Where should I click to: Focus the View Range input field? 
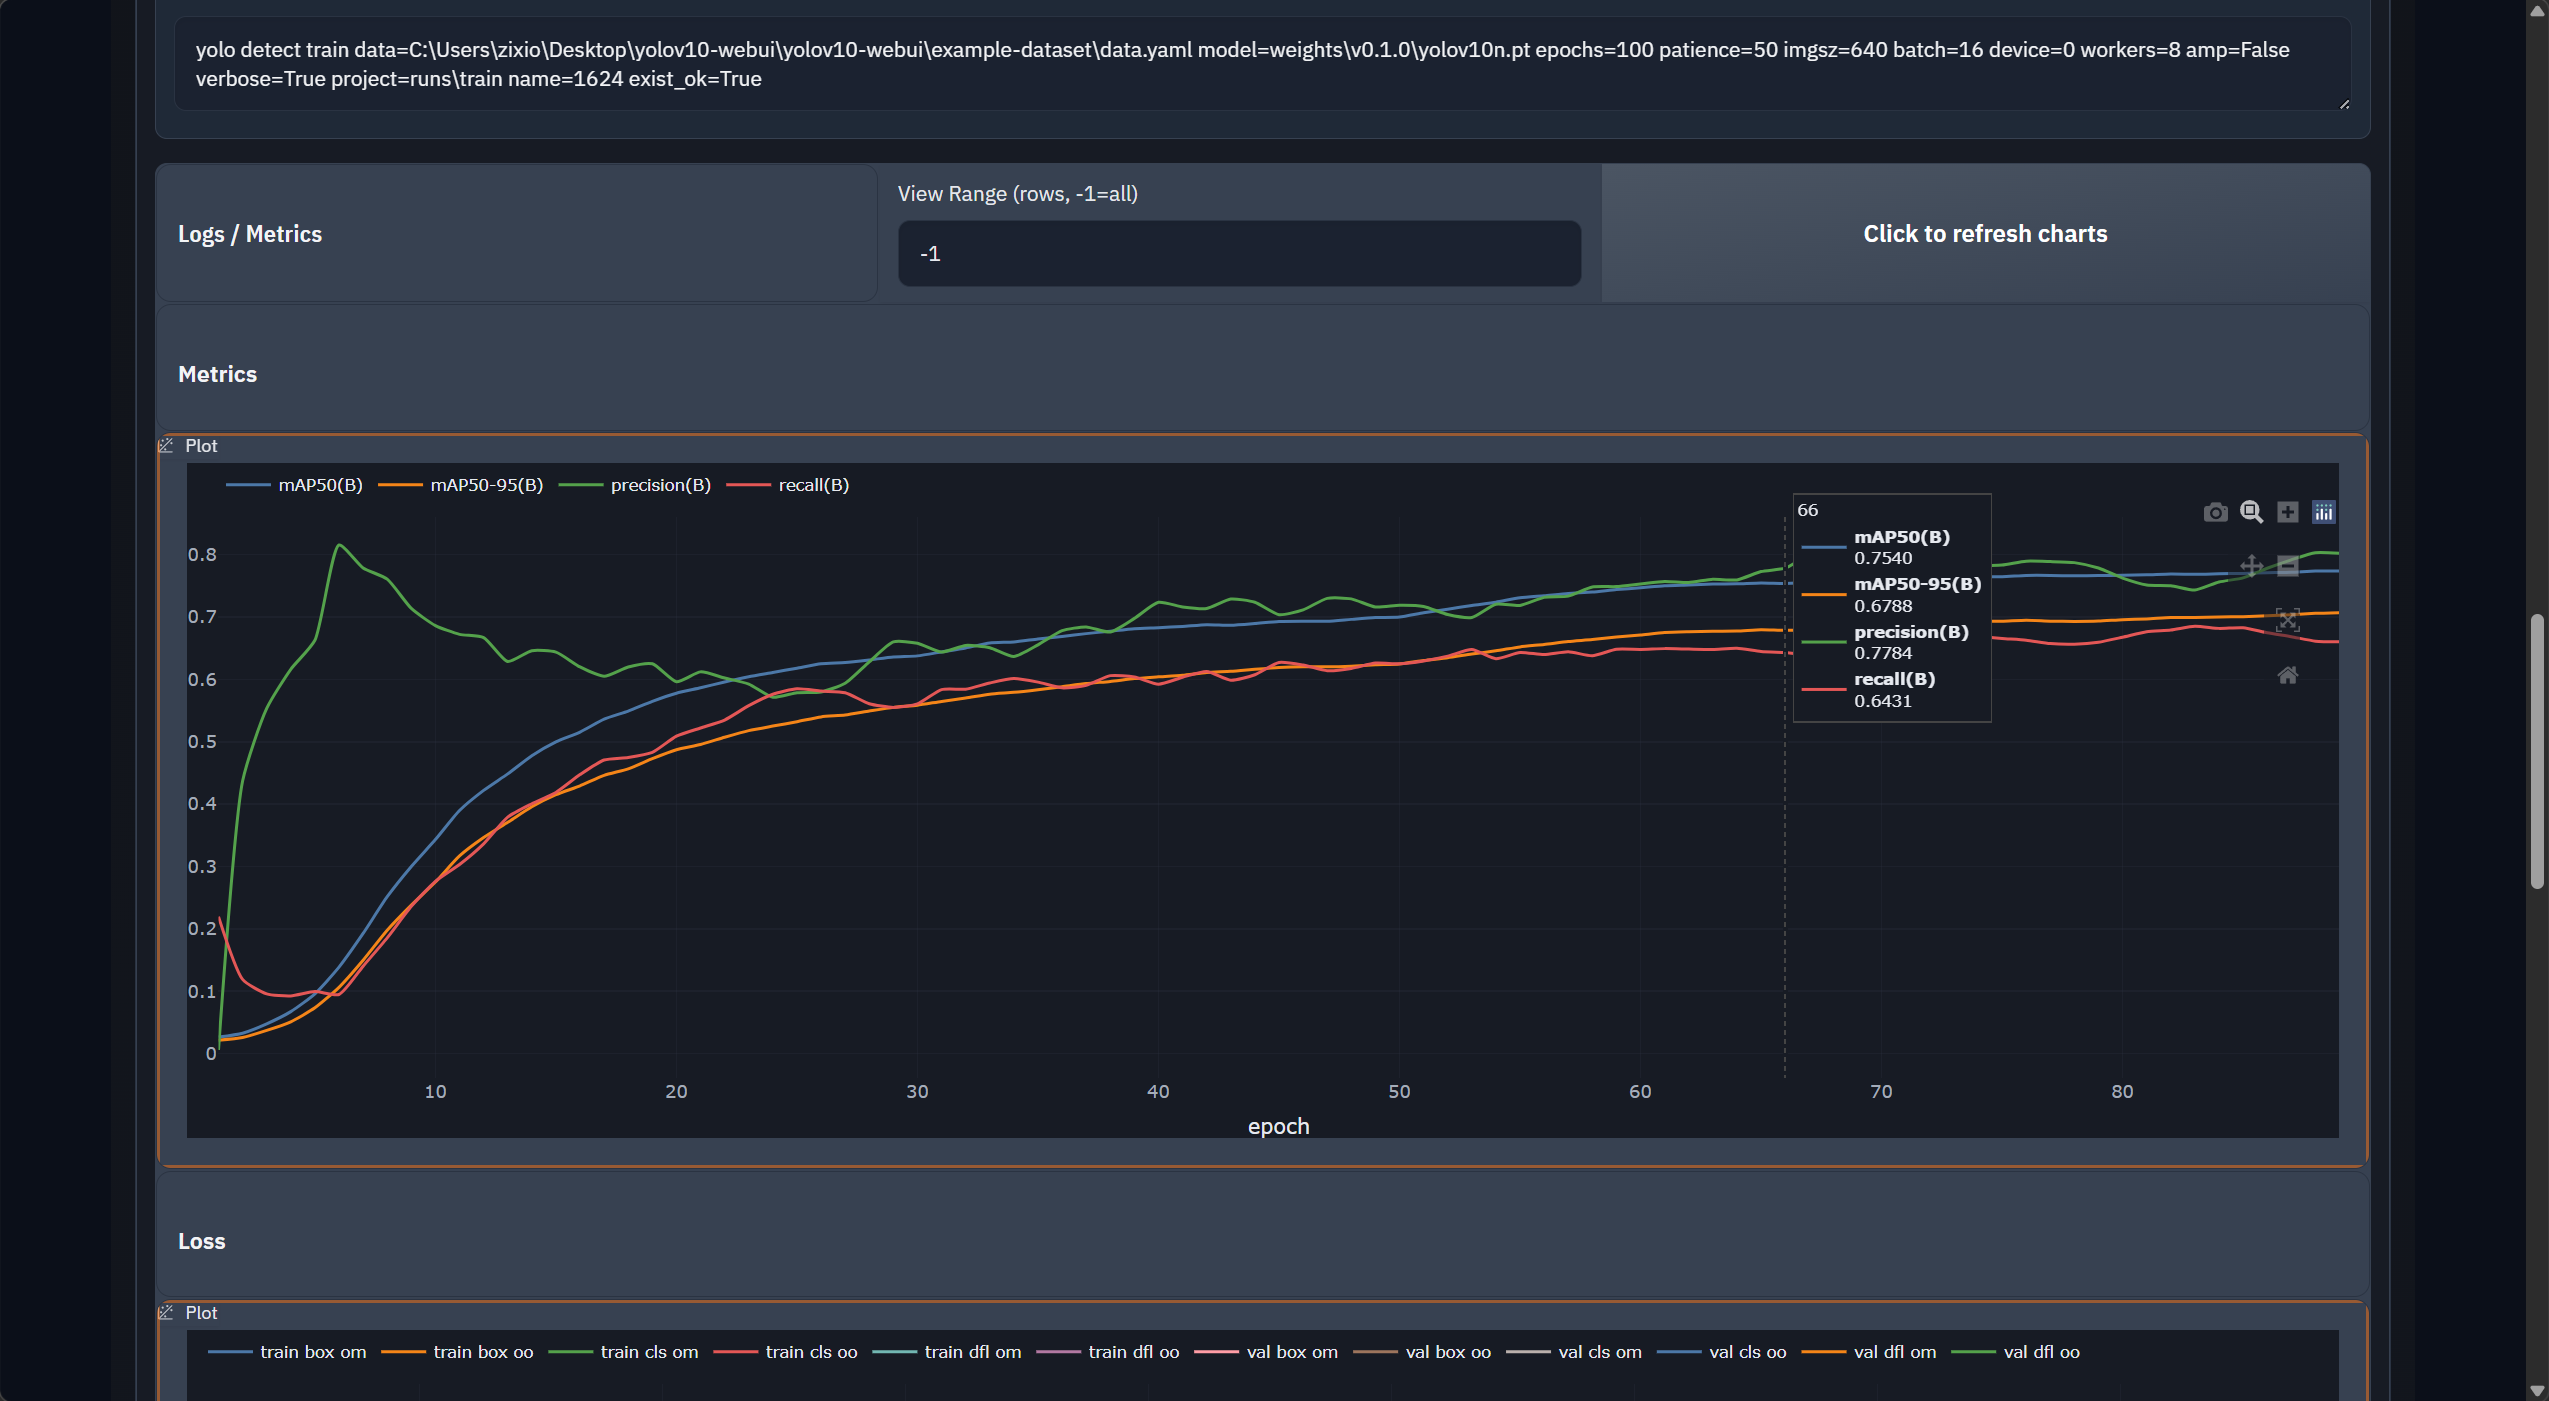coord(1238,254)
